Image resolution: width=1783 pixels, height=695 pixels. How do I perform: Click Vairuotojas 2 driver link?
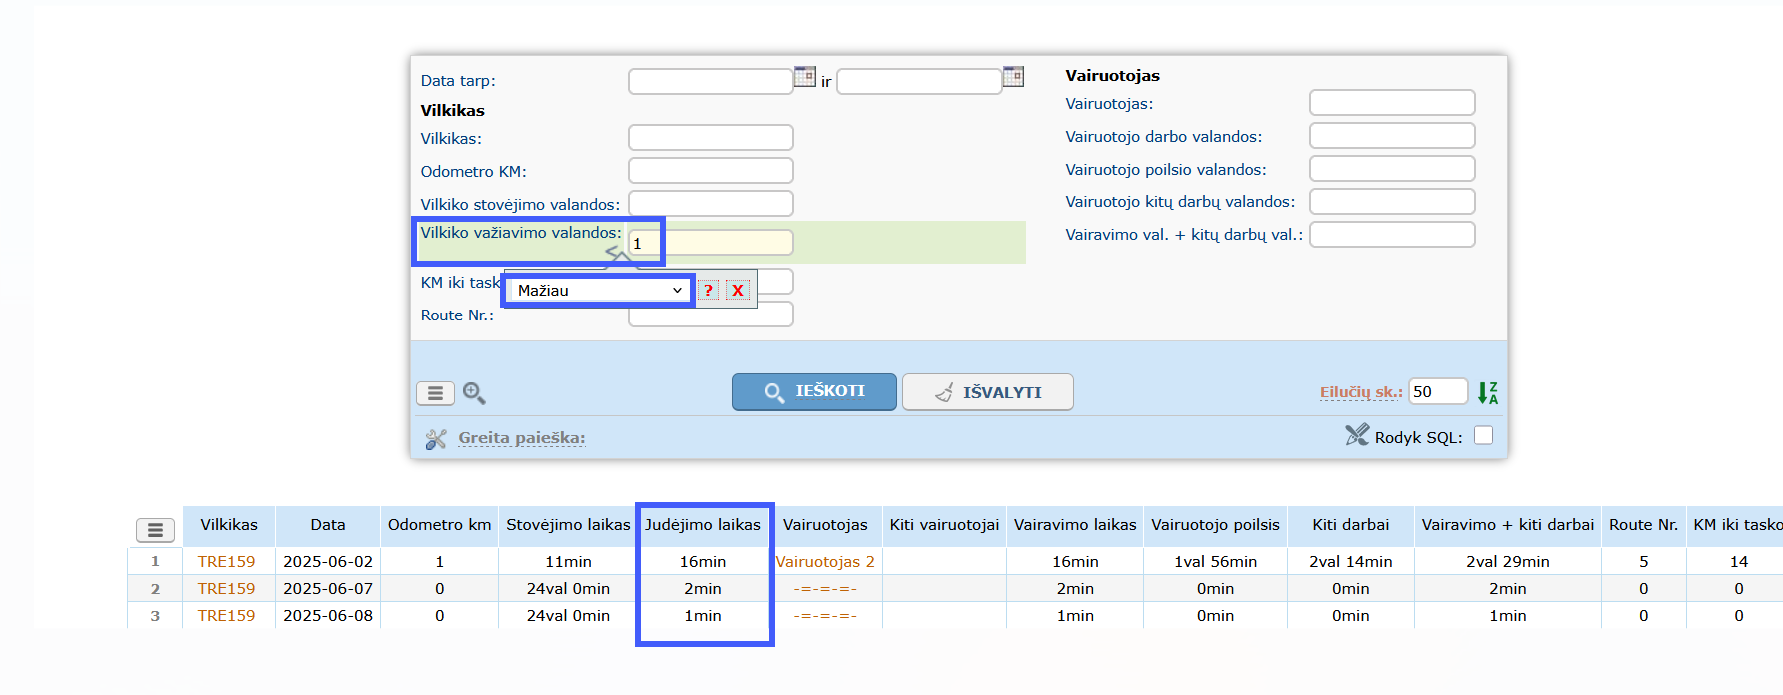825,562
